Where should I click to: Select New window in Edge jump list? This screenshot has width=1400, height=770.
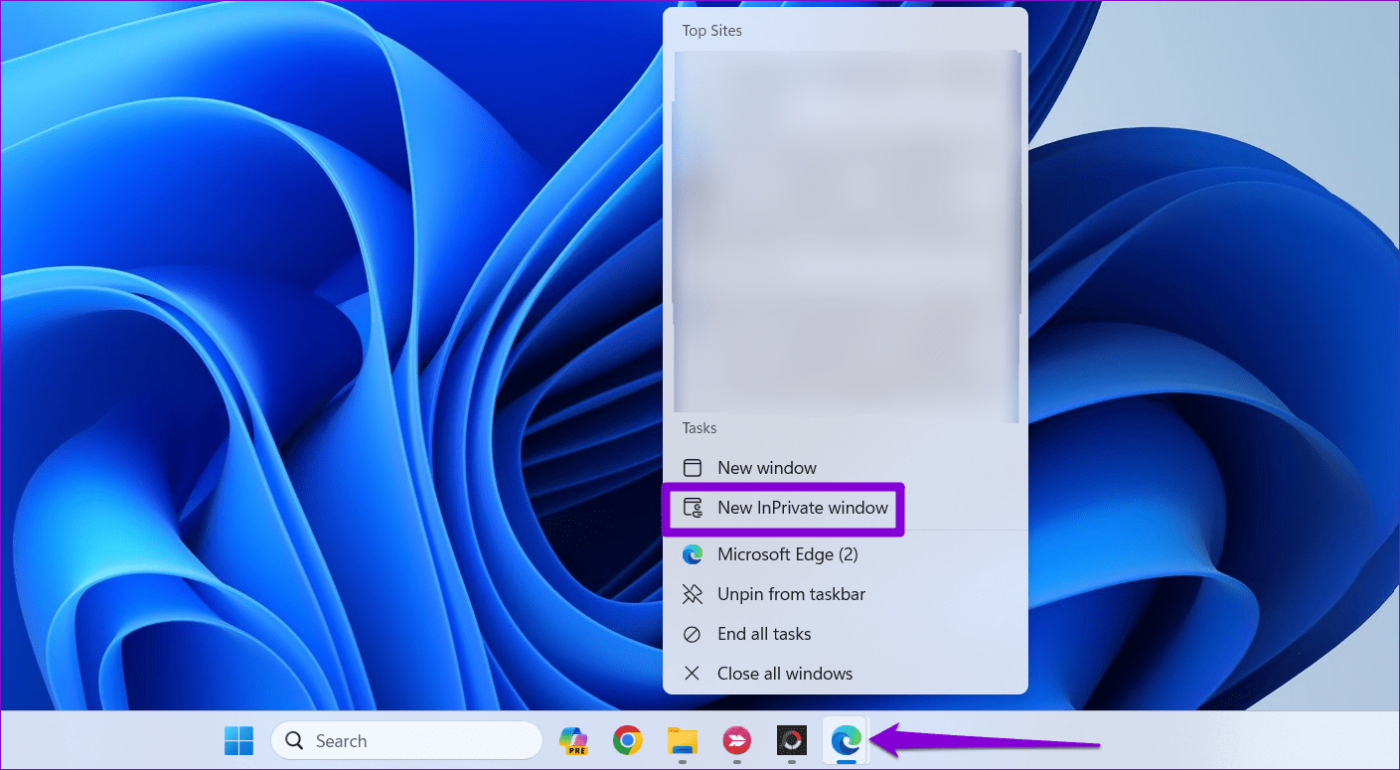[845, 468]
